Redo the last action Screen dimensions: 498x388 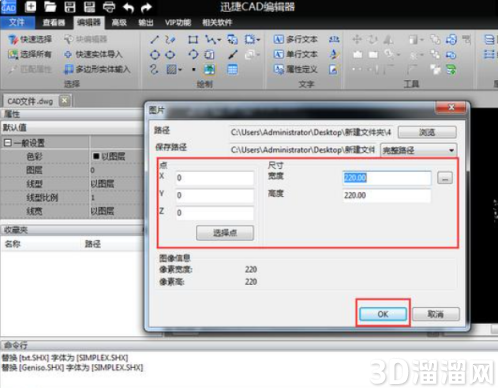coord(146,7)
